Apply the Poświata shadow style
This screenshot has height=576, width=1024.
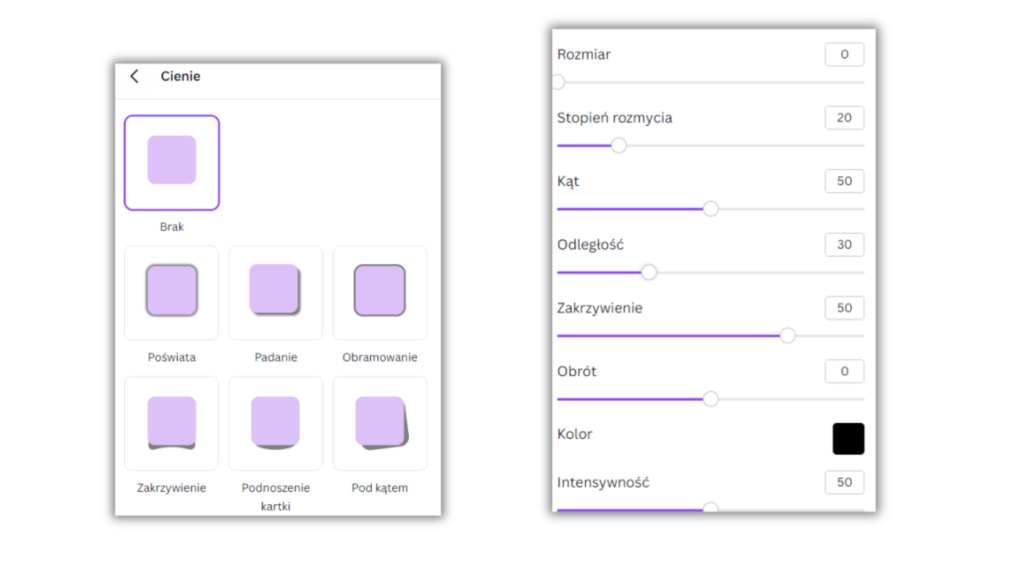(x=172, y=292)
